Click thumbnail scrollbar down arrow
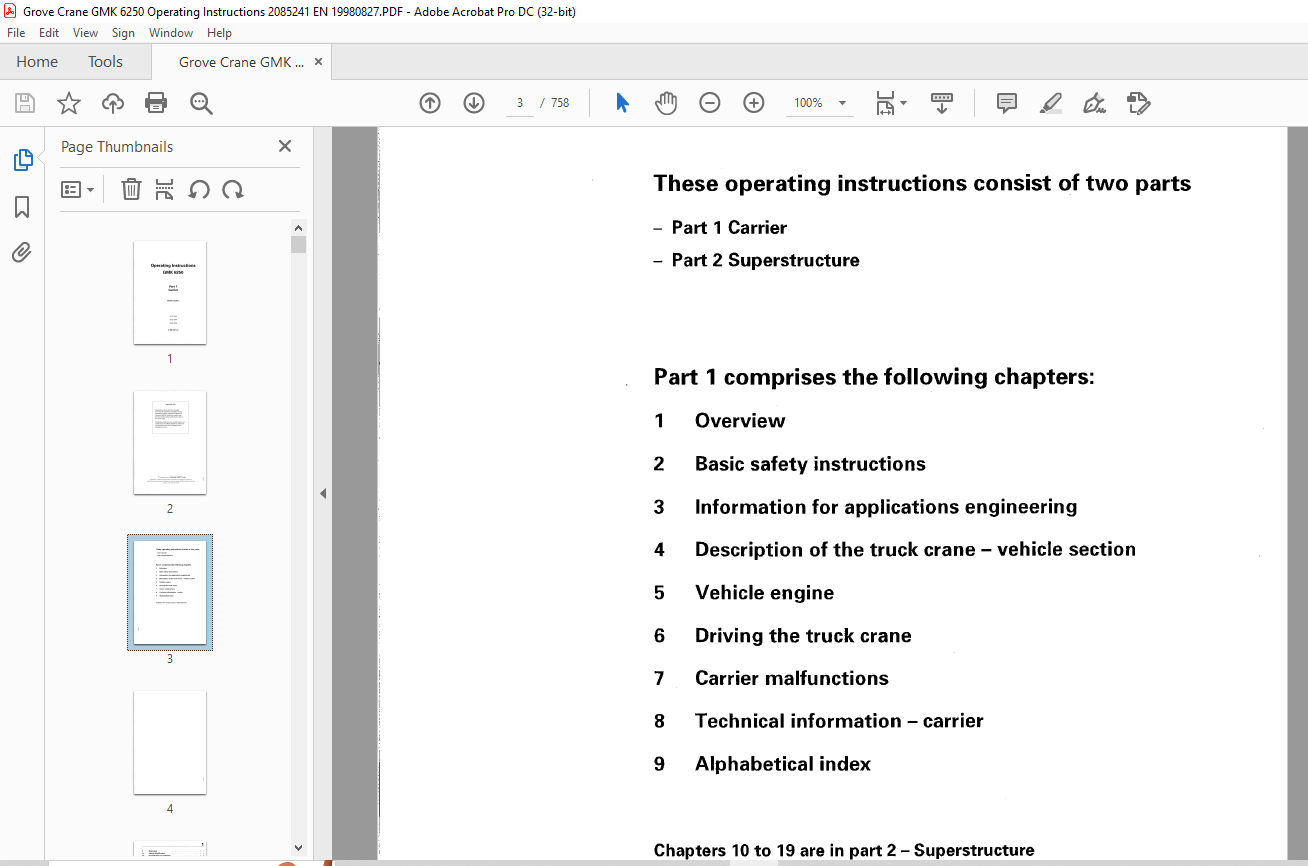 (x=298, y=849)
